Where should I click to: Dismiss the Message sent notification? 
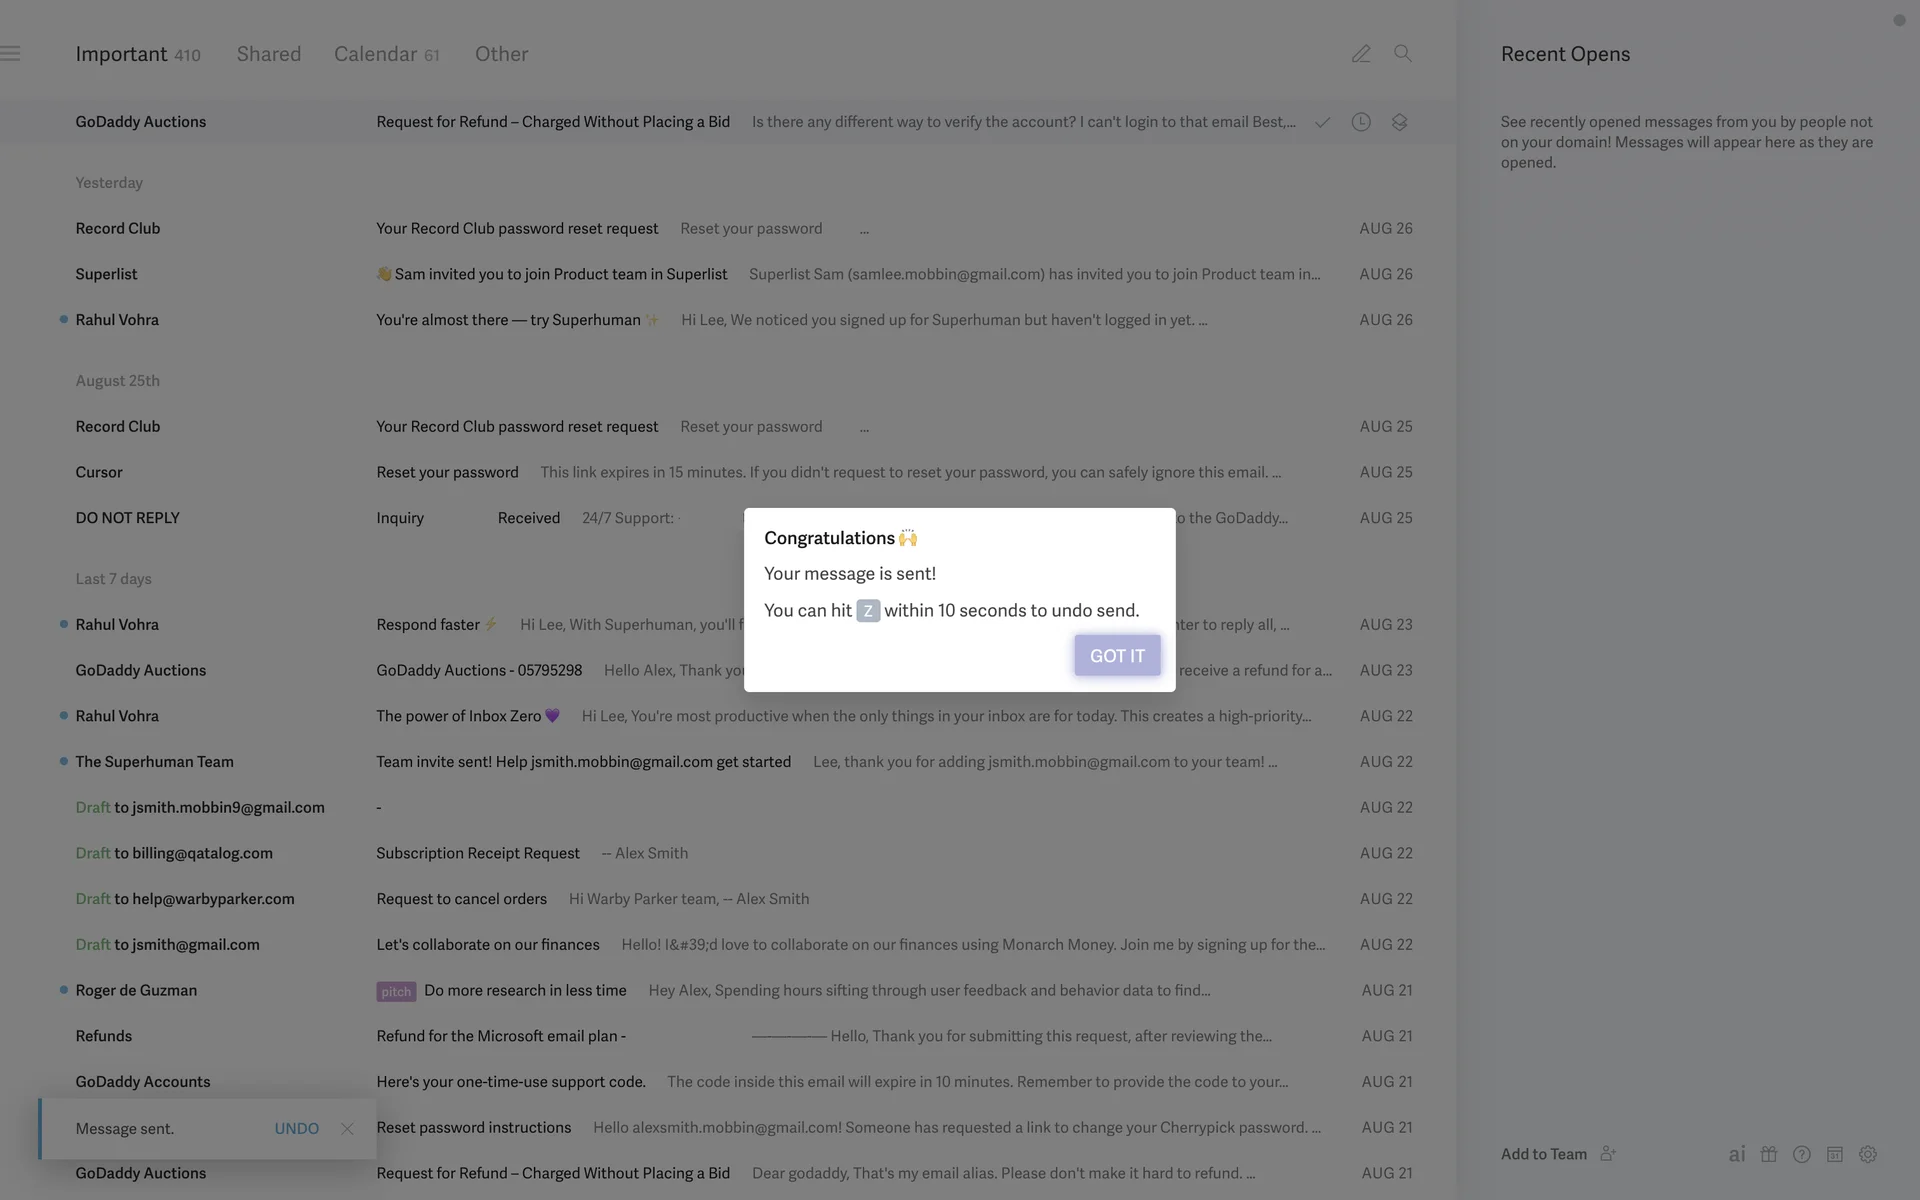[347, 1128]
